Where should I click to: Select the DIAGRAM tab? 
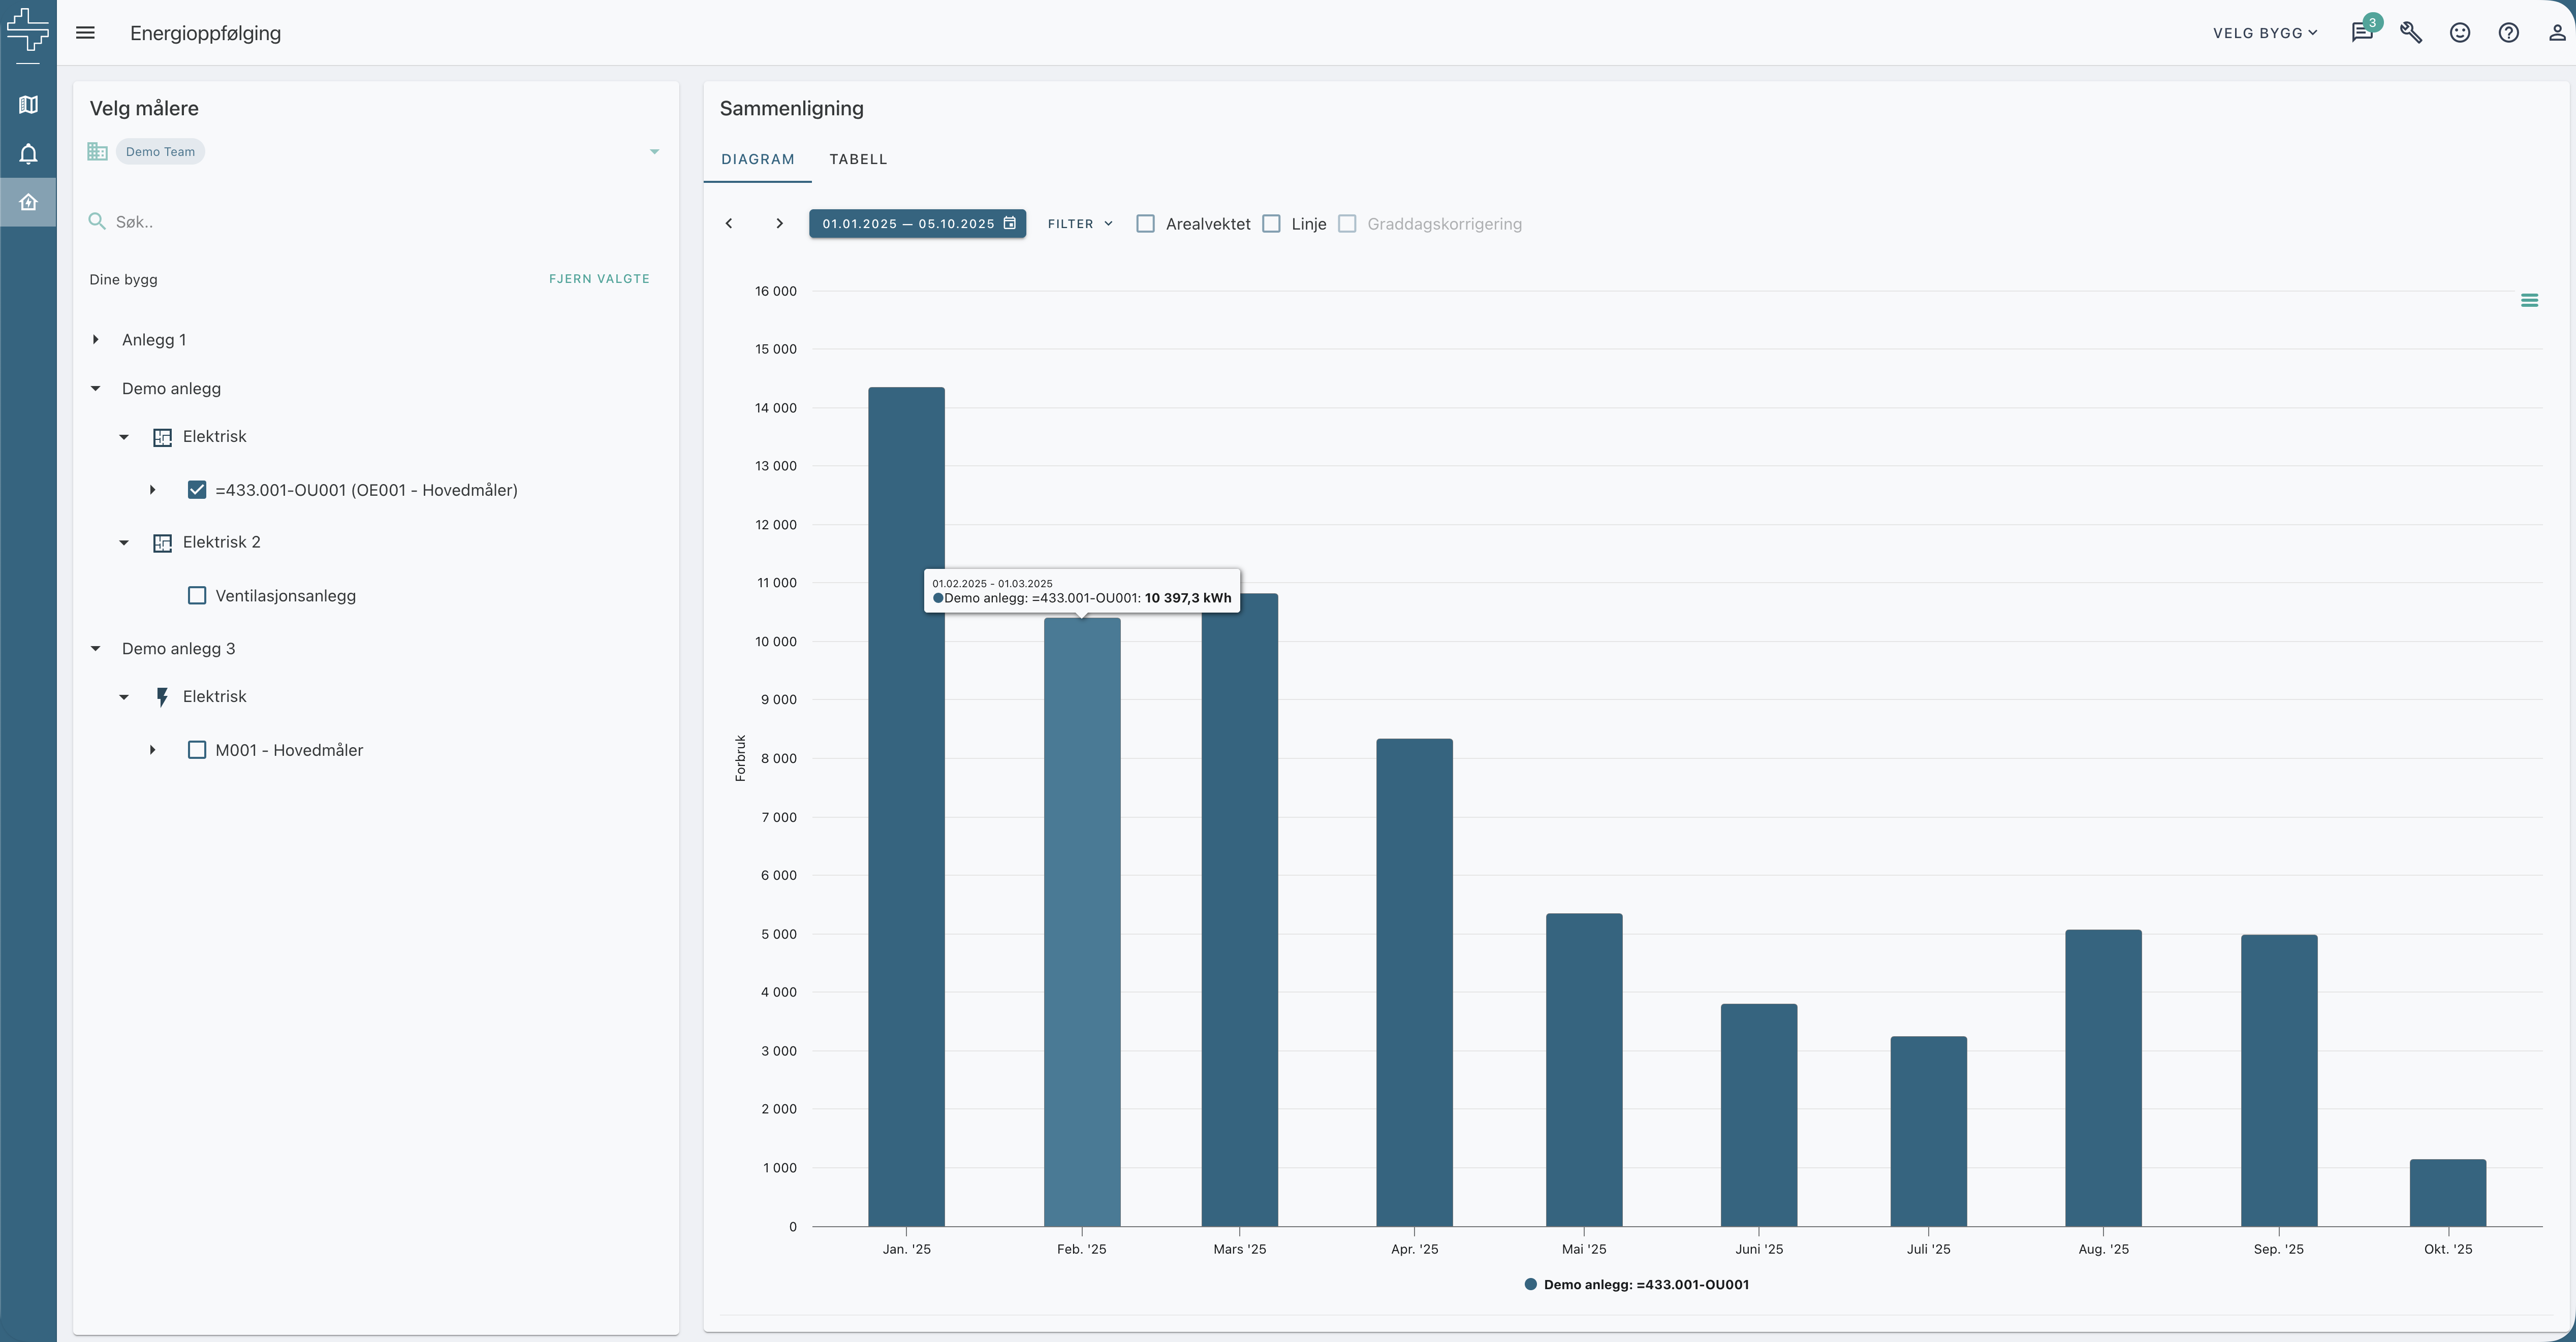(758, 159)
